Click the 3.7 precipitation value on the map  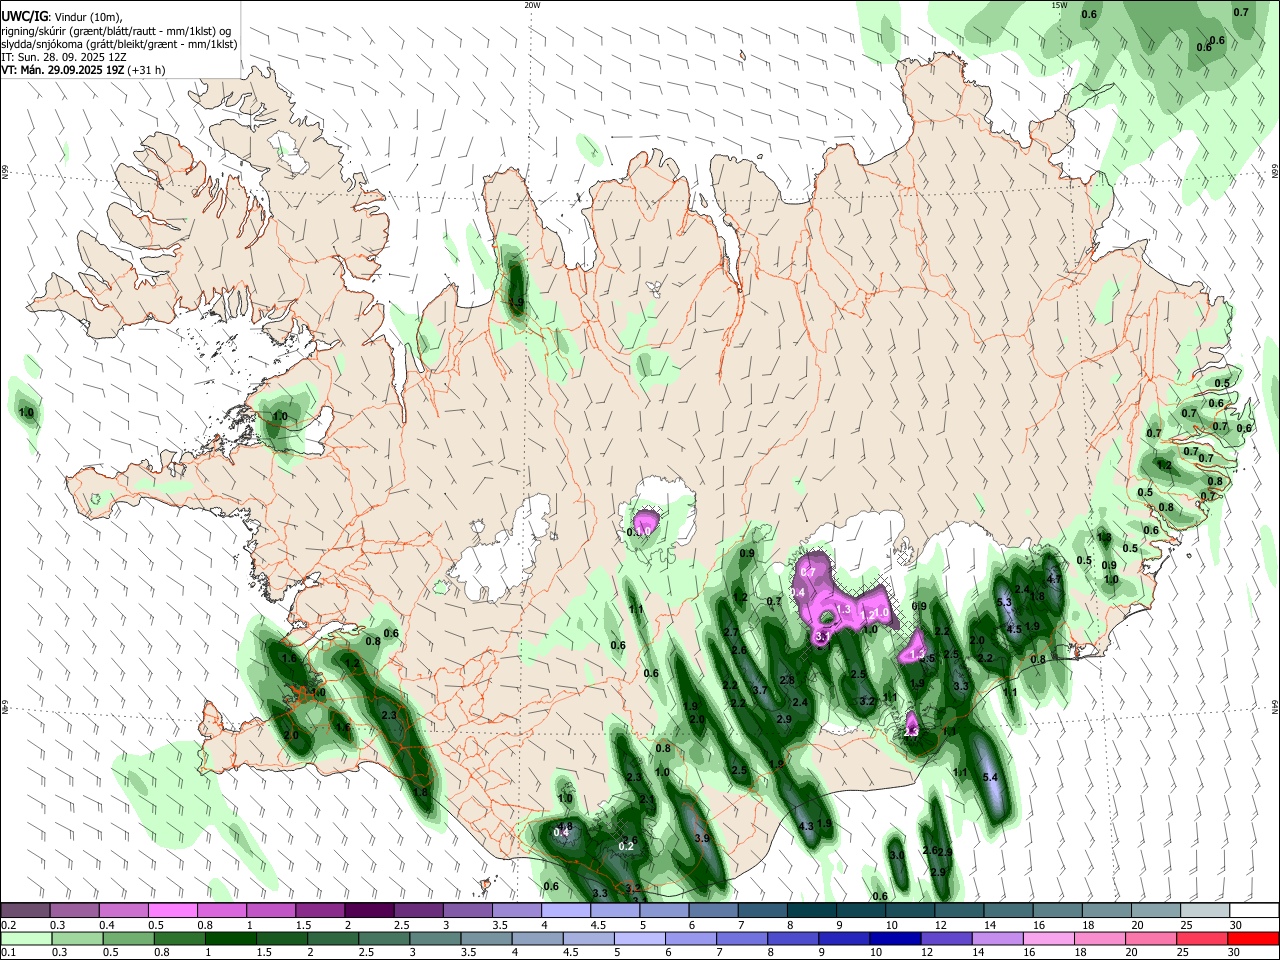coord(759,690)
